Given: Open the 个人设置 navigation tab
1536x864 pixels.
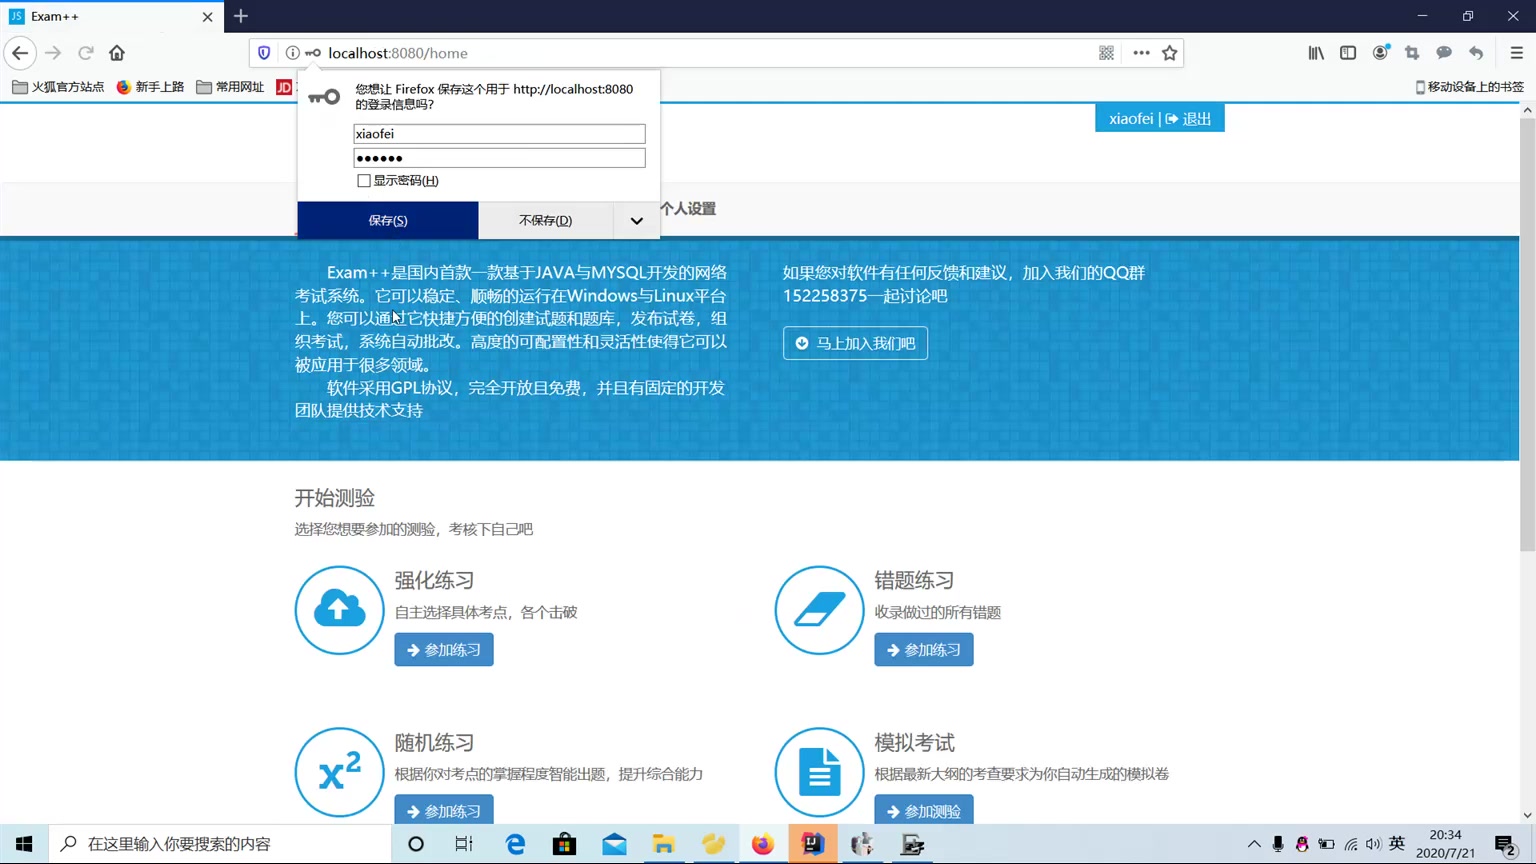Looking at the screenshot, I should [x=688, y=209].
